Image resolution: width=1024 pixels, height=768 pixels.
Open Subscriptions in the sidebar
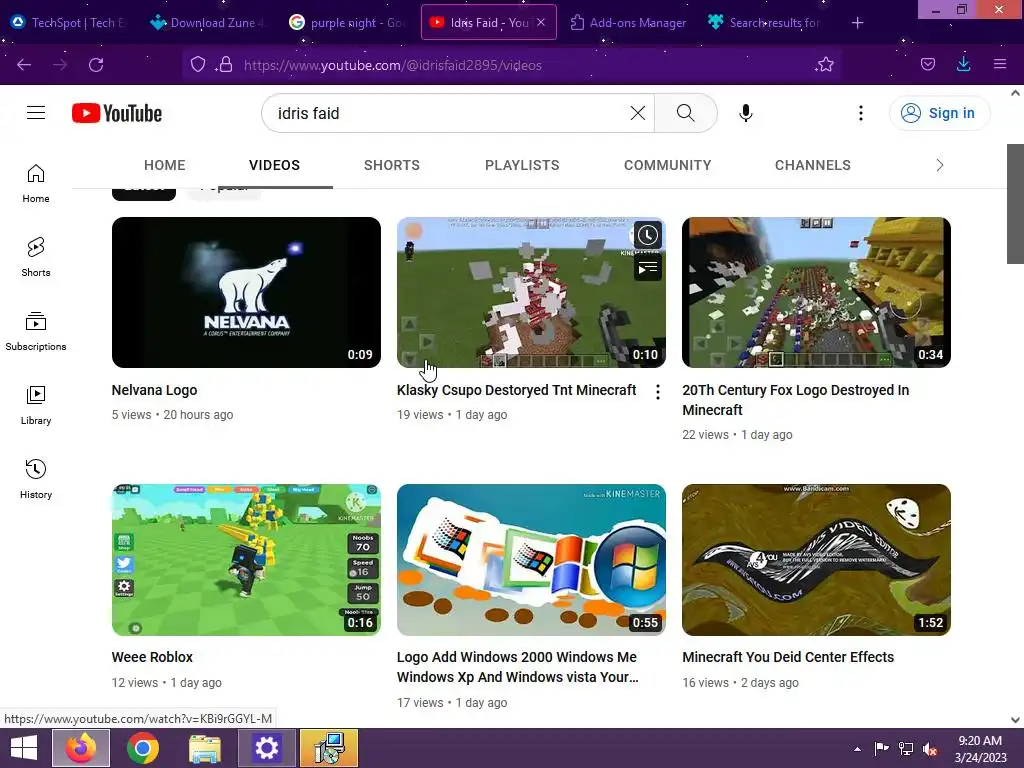pos(36,332)
